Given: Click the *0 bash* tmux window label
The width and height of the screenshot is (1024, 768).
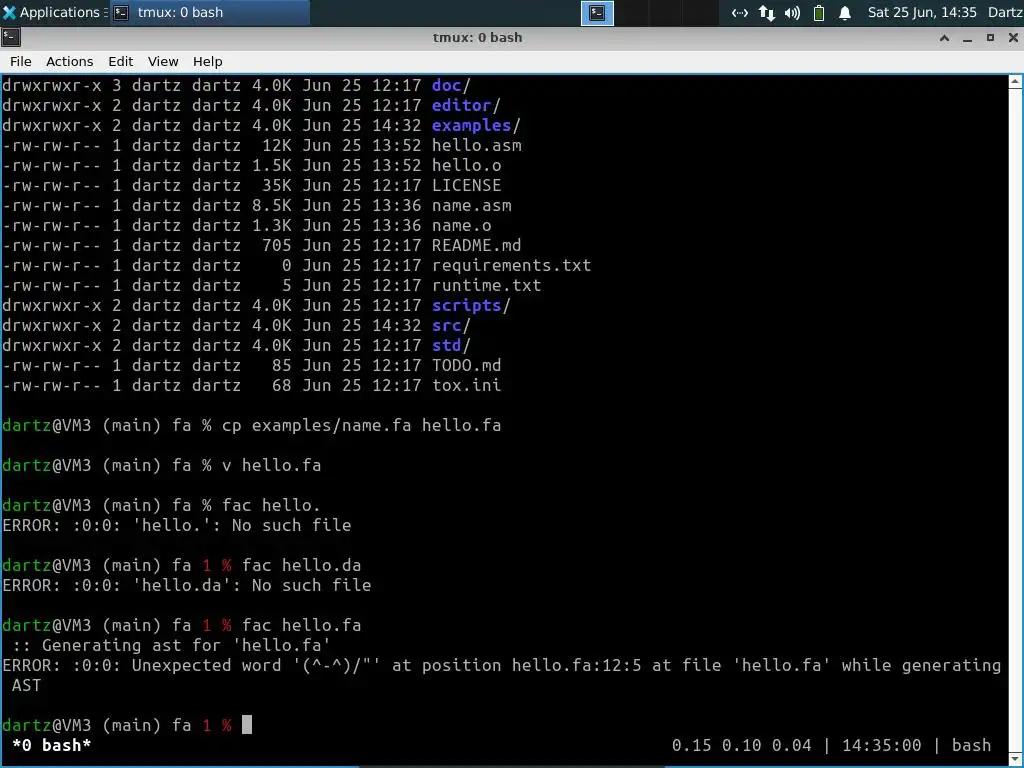Looking at the screenshot, I should click(52, 745).
